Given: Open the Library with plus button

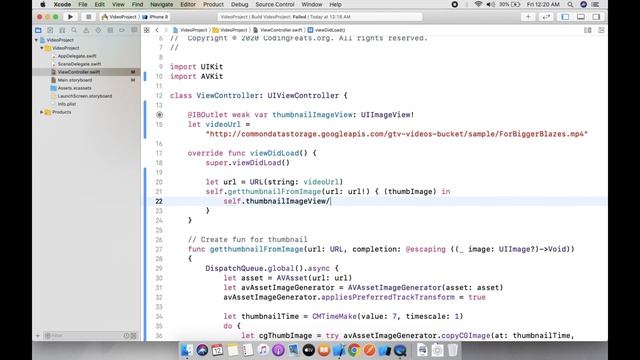Looking at the screenshot, I should click(x=528, y=17).
